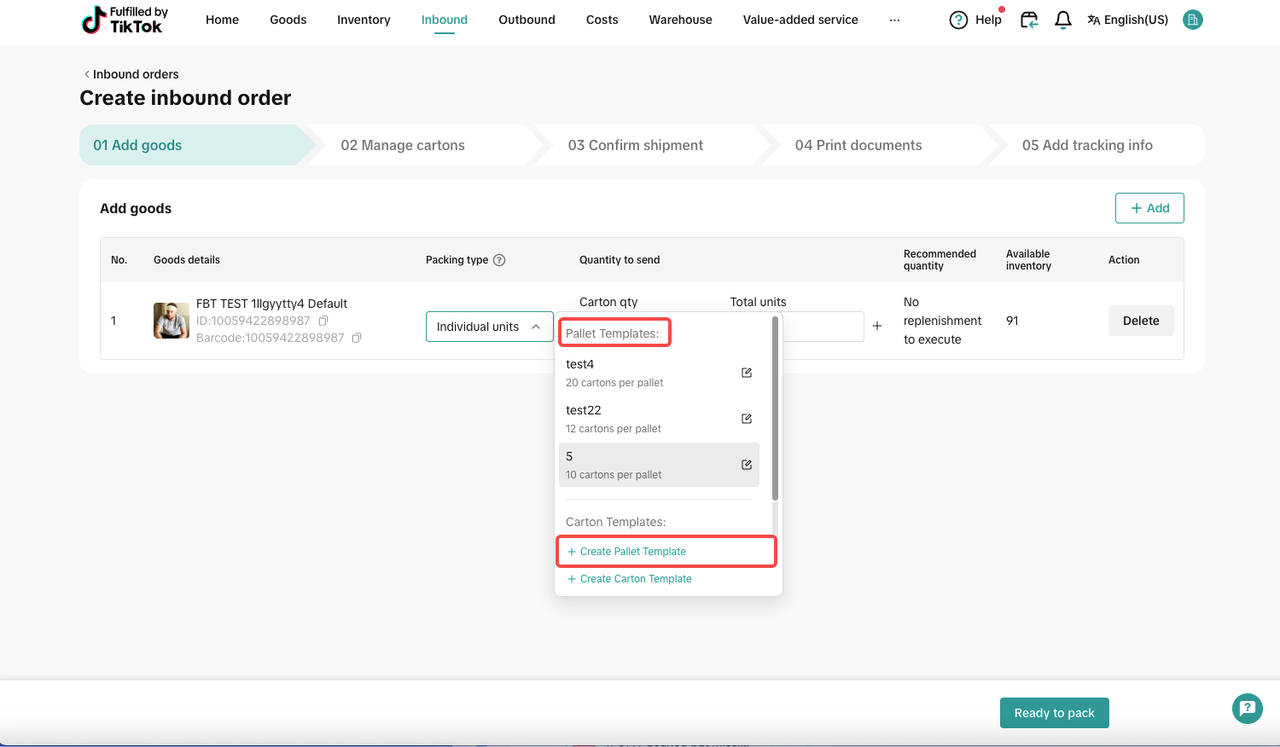The height and width of the screenshot is (747, 1280).
Task: Open the English(US) language selector
Action: 1127,20
